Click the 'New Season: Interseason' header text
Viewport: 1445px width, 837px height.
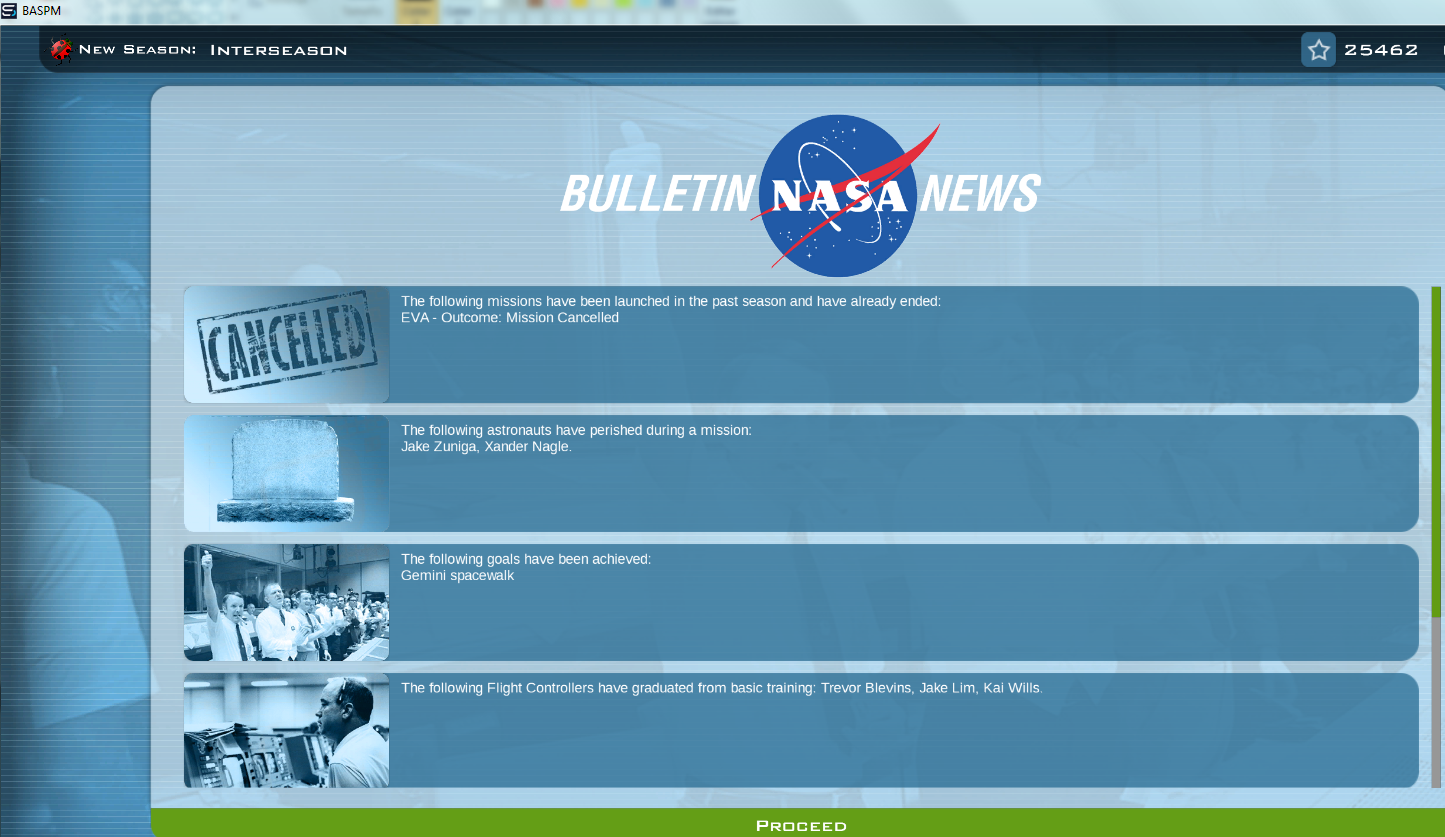coord(213,50)
